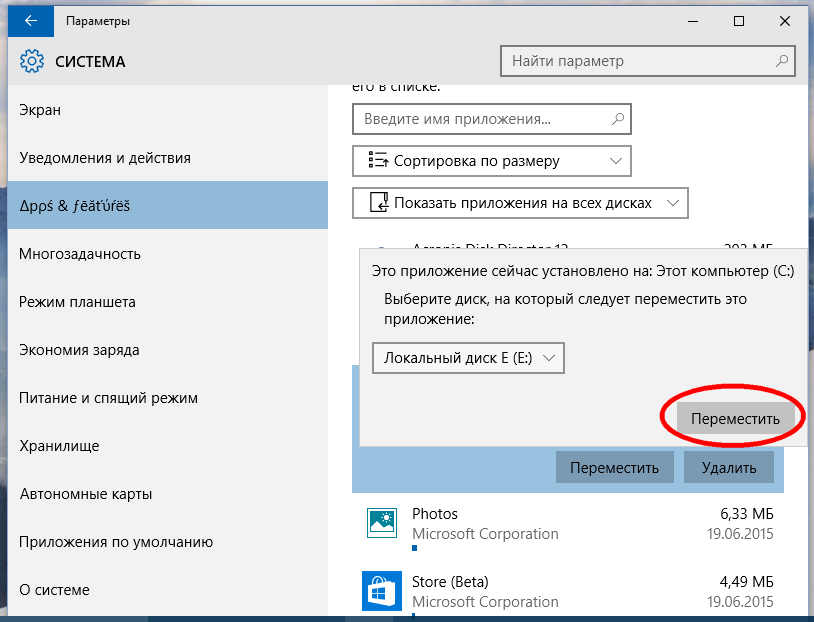This screenshot has height=622, width=814.
Task: Click the Photos app icon
Action: (x=383, y=523)
